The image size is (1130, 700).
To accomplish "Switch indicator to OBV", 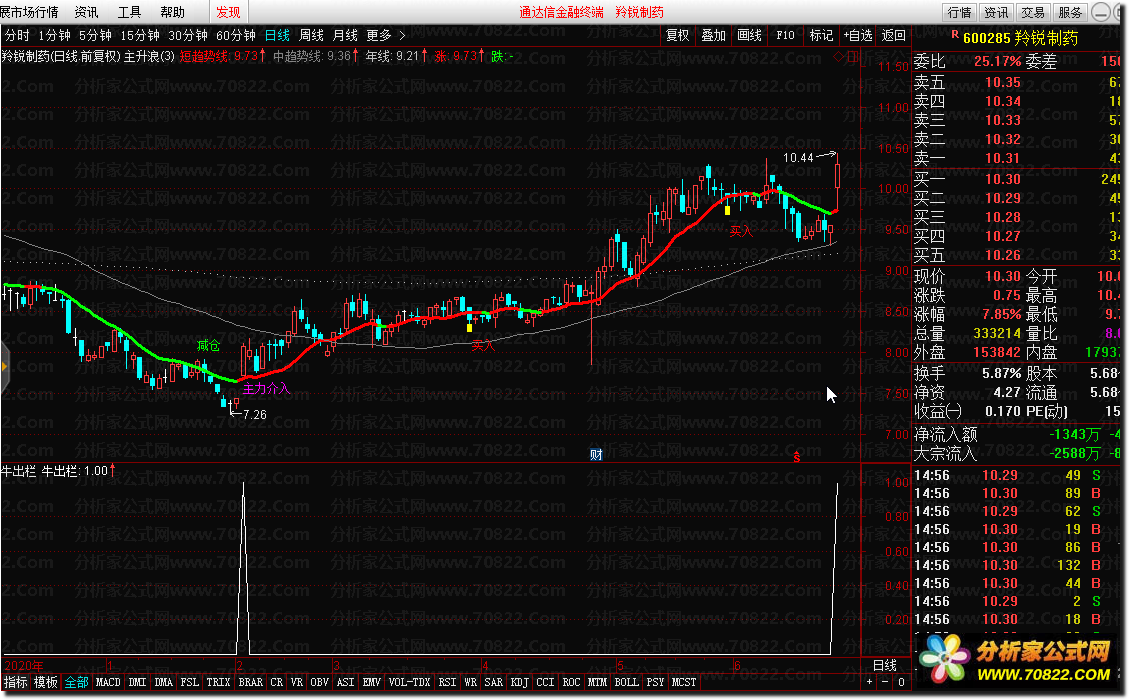I will 319,682.
